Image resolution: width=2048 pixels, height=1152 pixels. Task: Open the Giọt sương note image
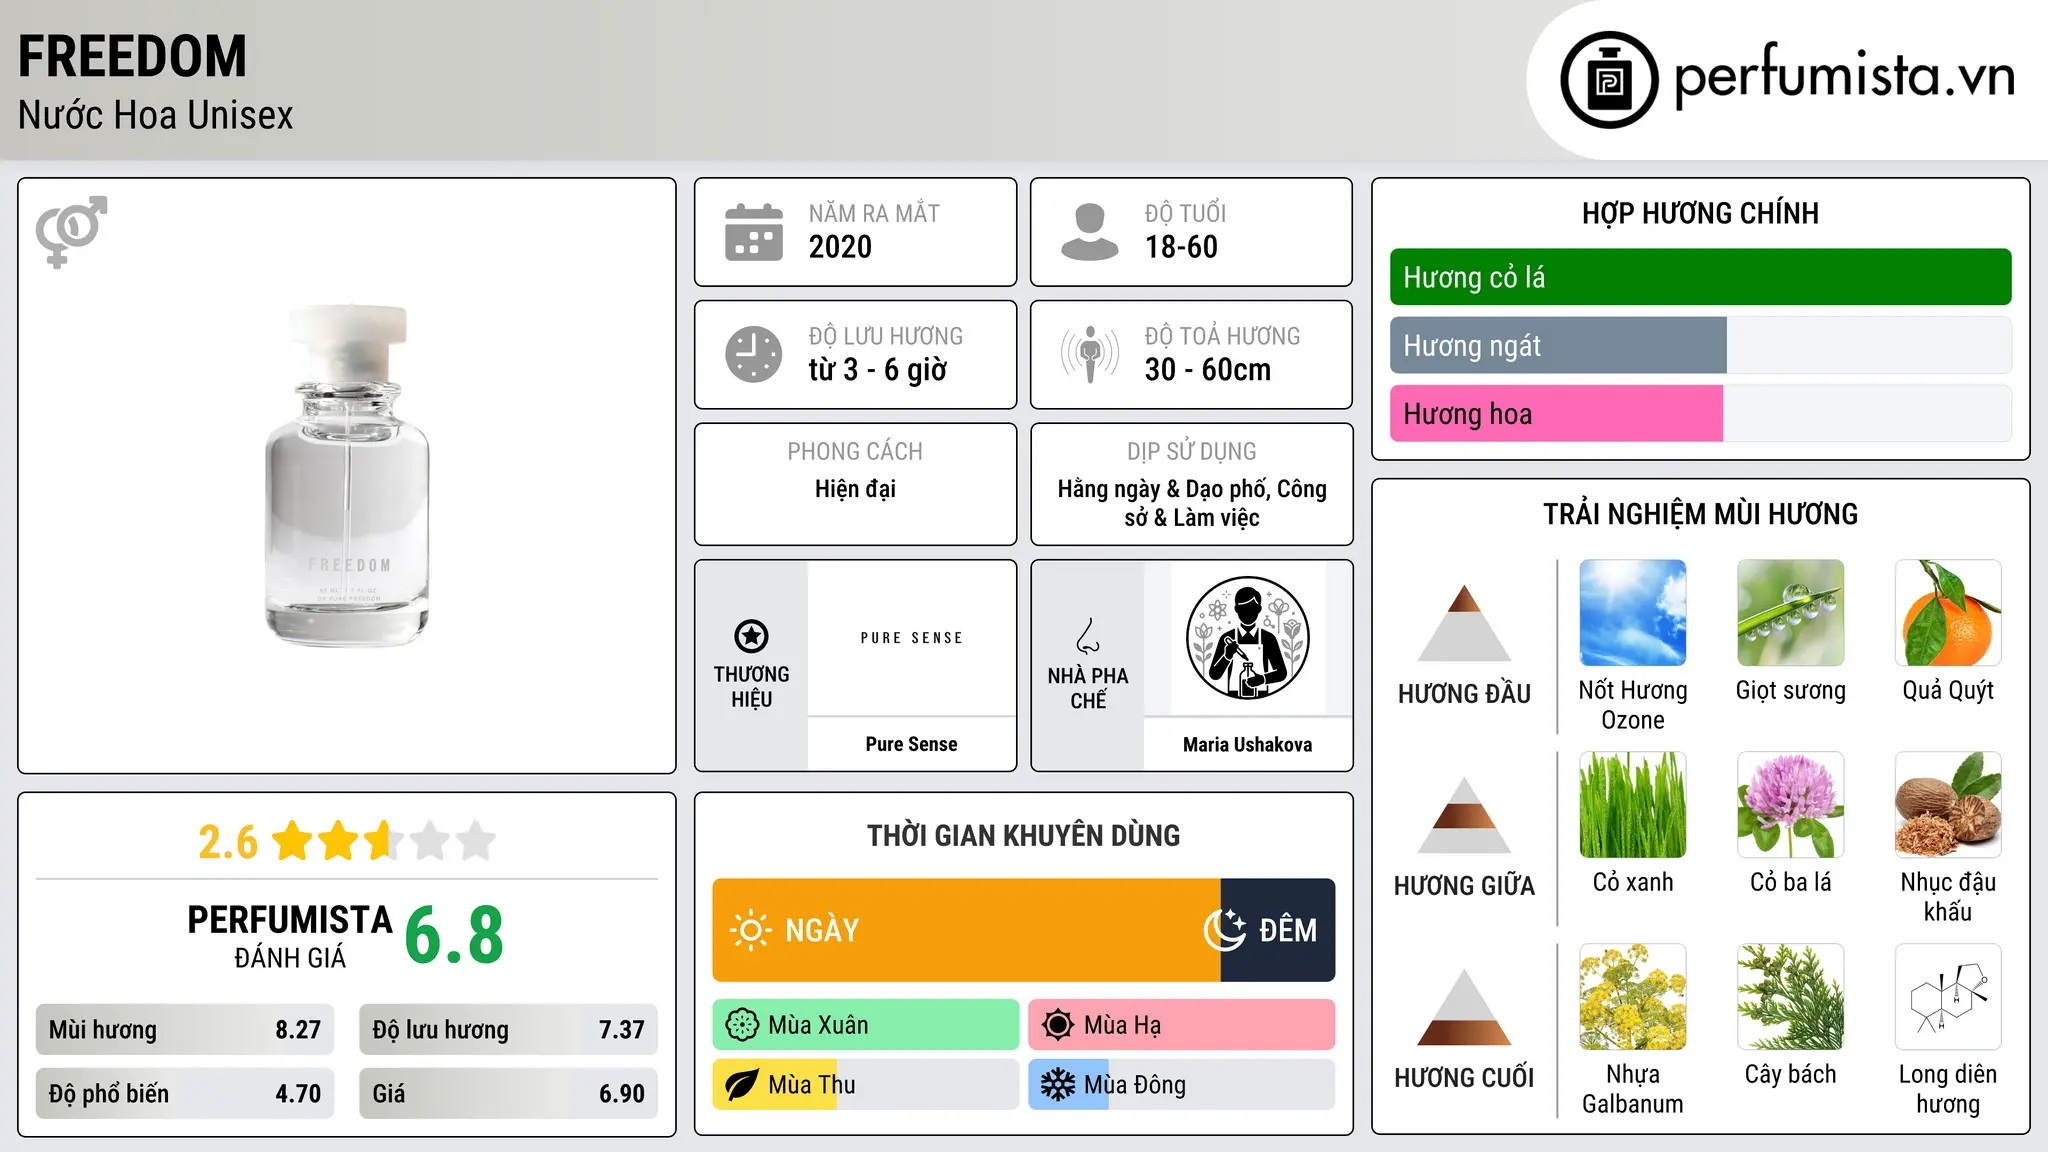(x=1791, y=613)
